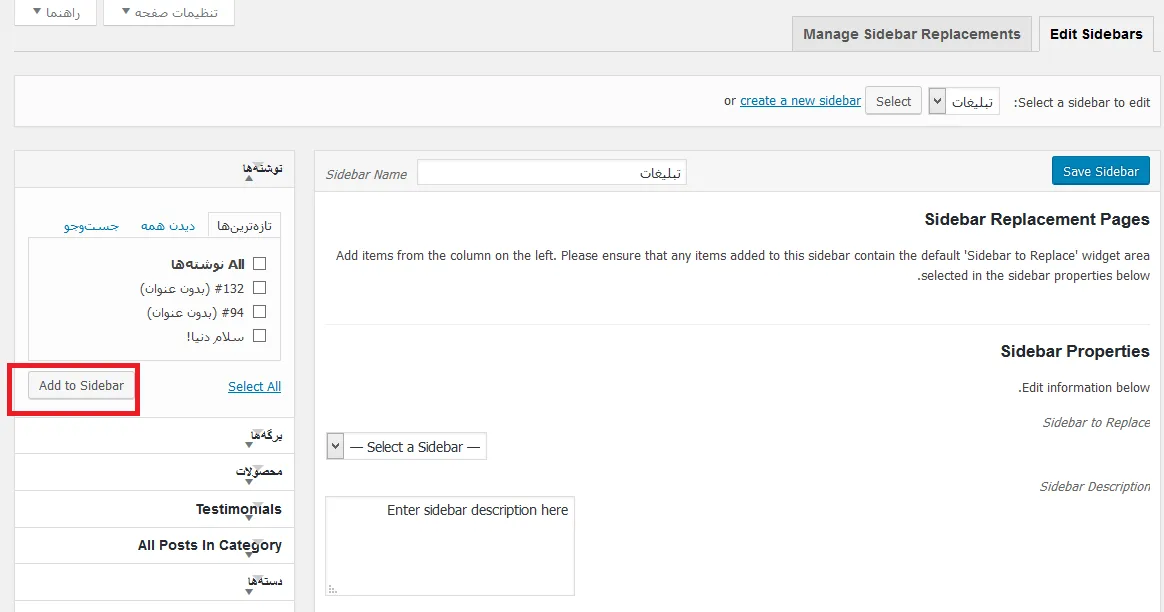The image size is (1164, 612).
Task: Click the Select All link
Action: click(x=255, y=386)
